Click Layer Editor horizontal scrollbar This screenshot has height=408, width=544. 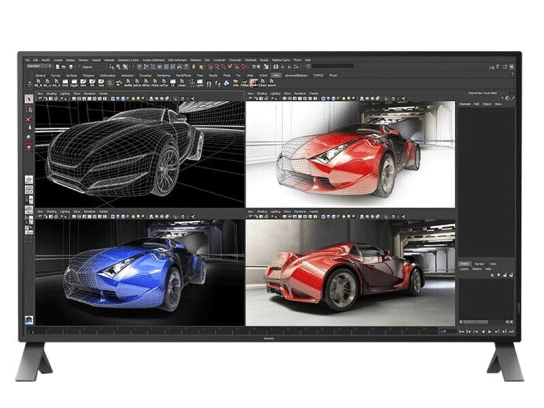(x=486, y=322)
